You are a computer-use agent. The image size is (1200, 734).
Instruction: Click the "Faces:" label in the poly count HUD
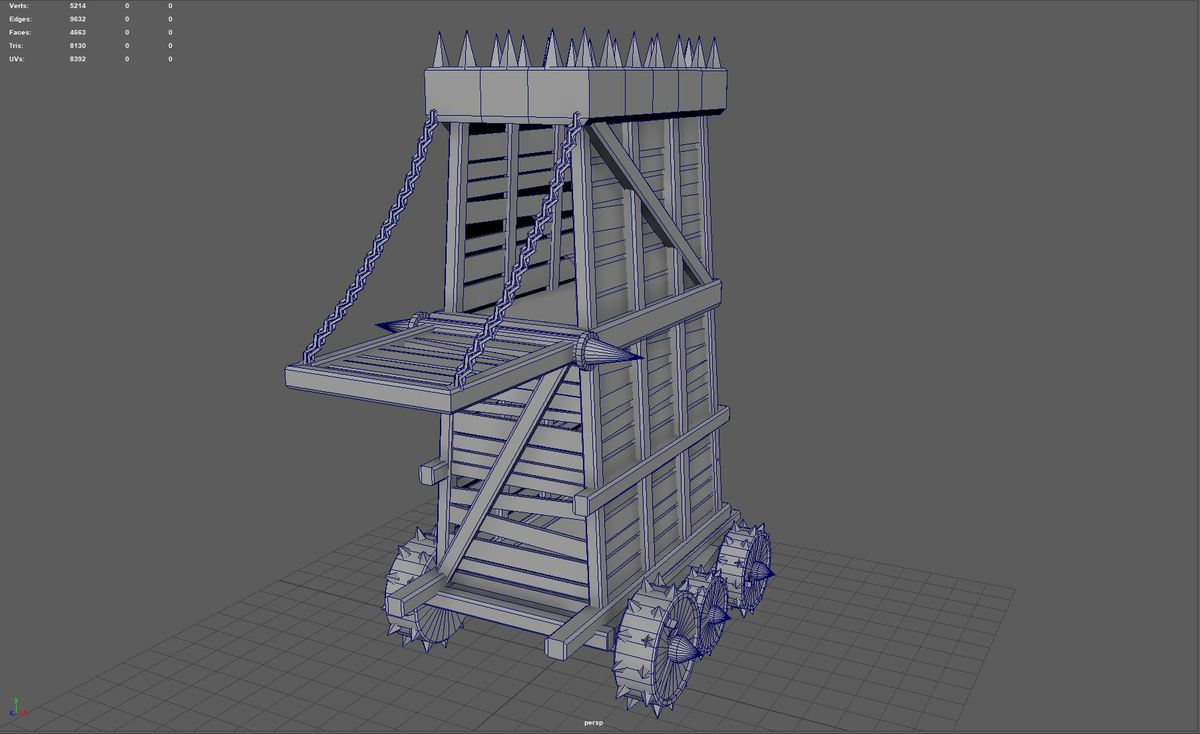20,32
